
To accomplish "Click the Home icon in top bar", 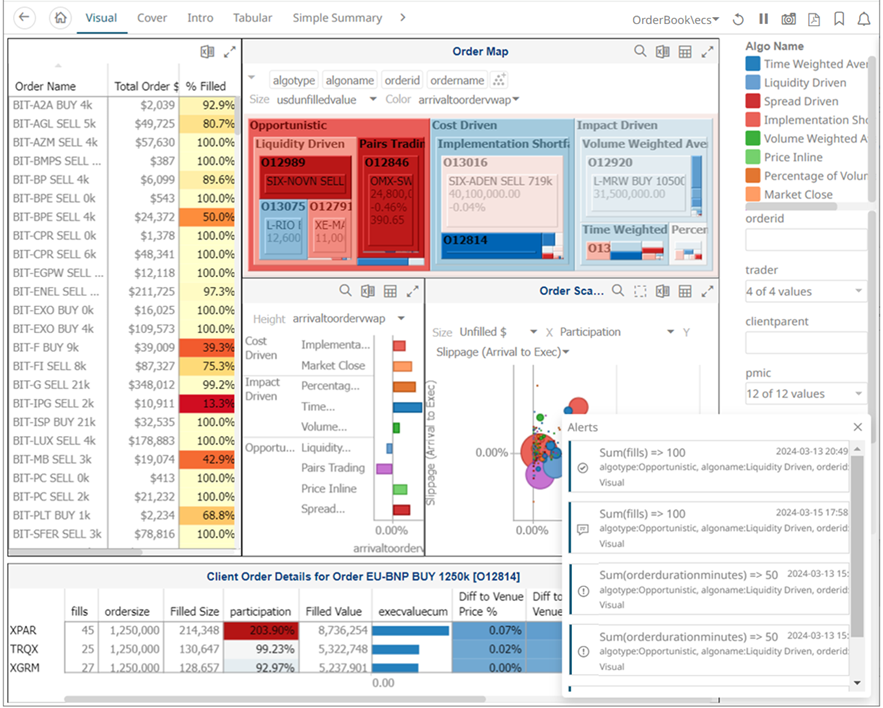I will 60,18.
